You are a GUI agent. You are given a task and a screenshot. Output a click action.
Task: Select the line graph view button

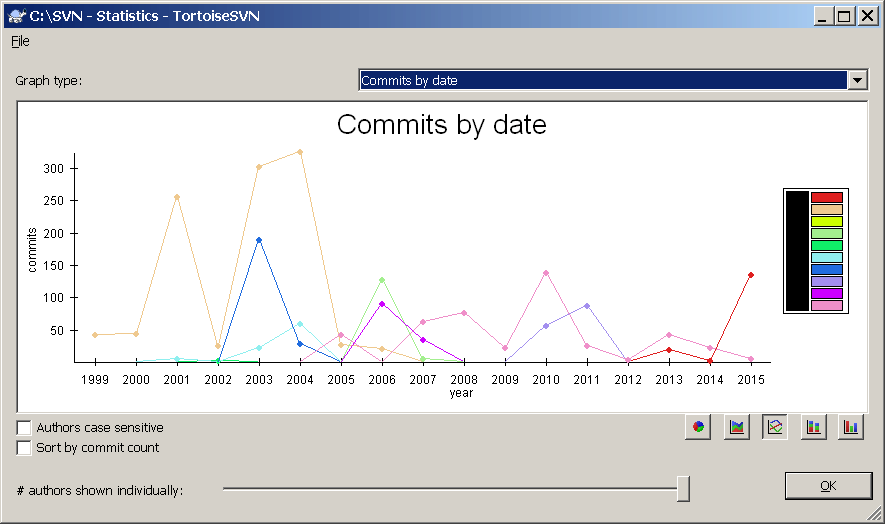coord(775,427)
